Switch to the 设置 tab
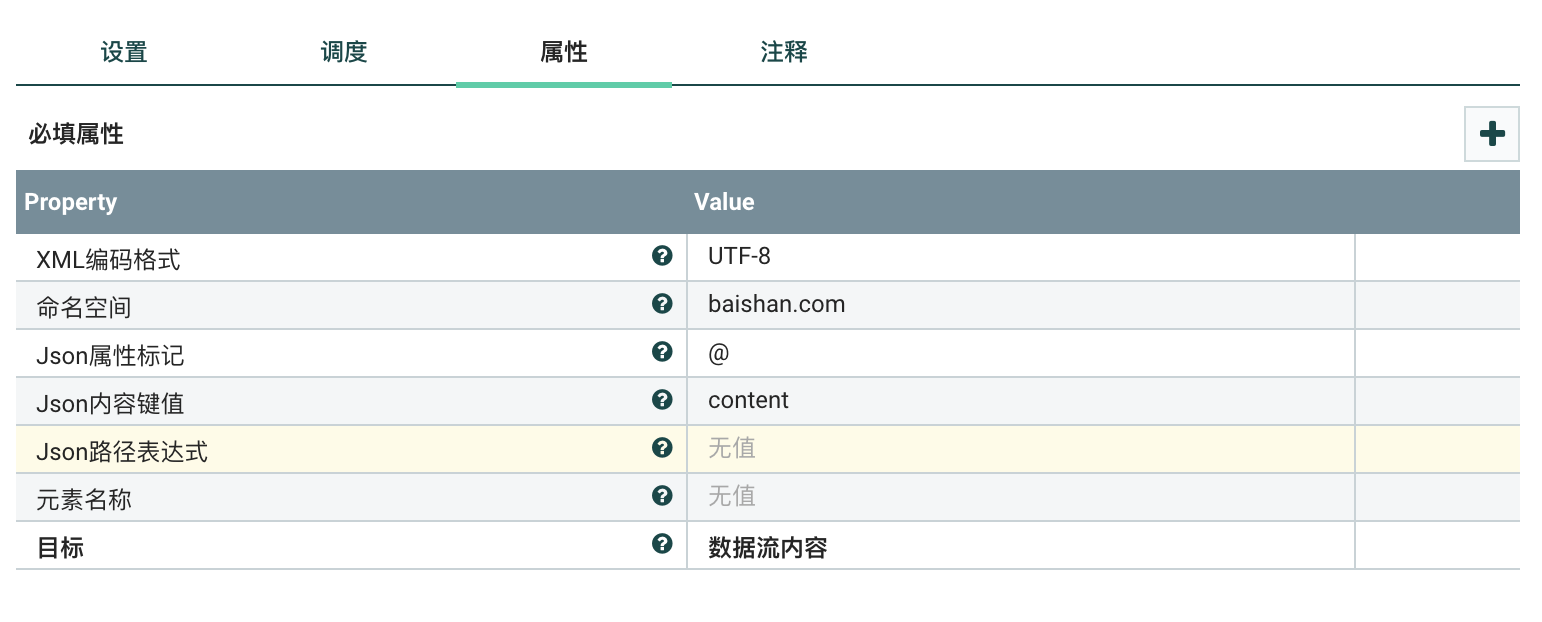This screenshot has height=622, width=1542. click(124, 52)
